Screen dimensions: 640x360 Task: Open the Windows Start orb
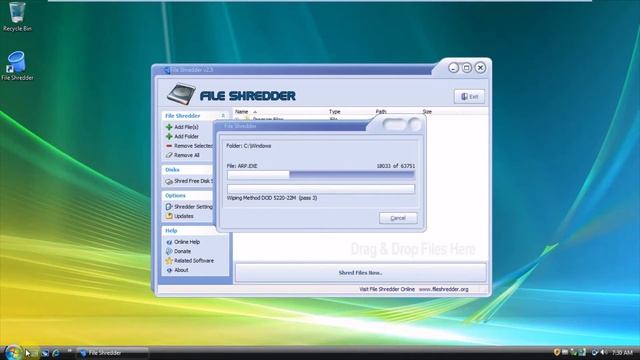pyautogui.click(x=12, y=353)
